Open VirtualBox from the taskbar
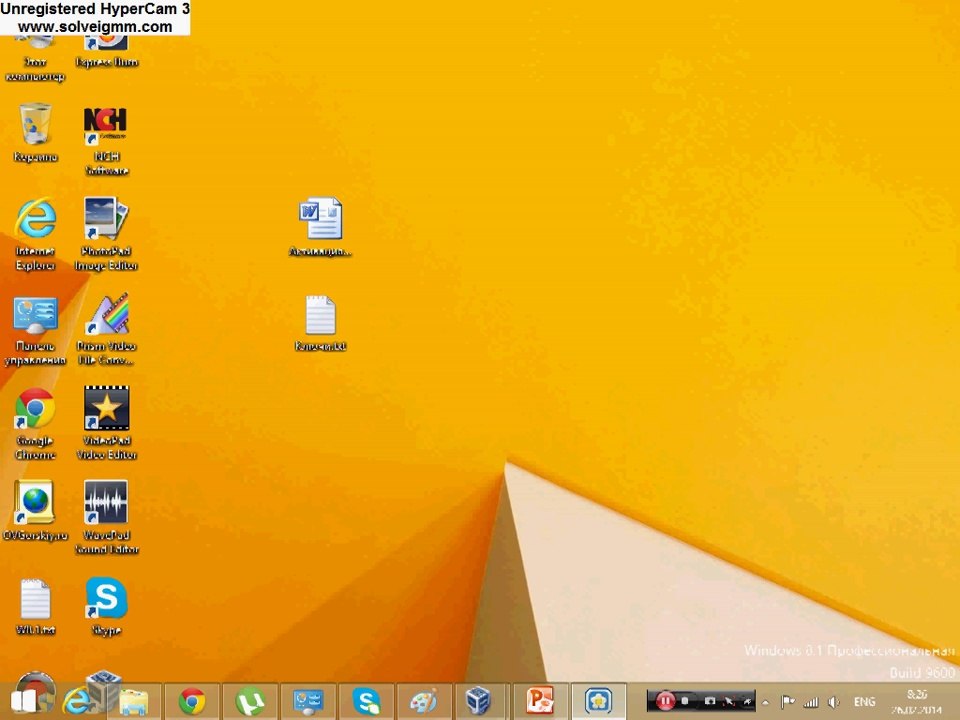Viewport: 960px width, 720px height. pos(478,701)
